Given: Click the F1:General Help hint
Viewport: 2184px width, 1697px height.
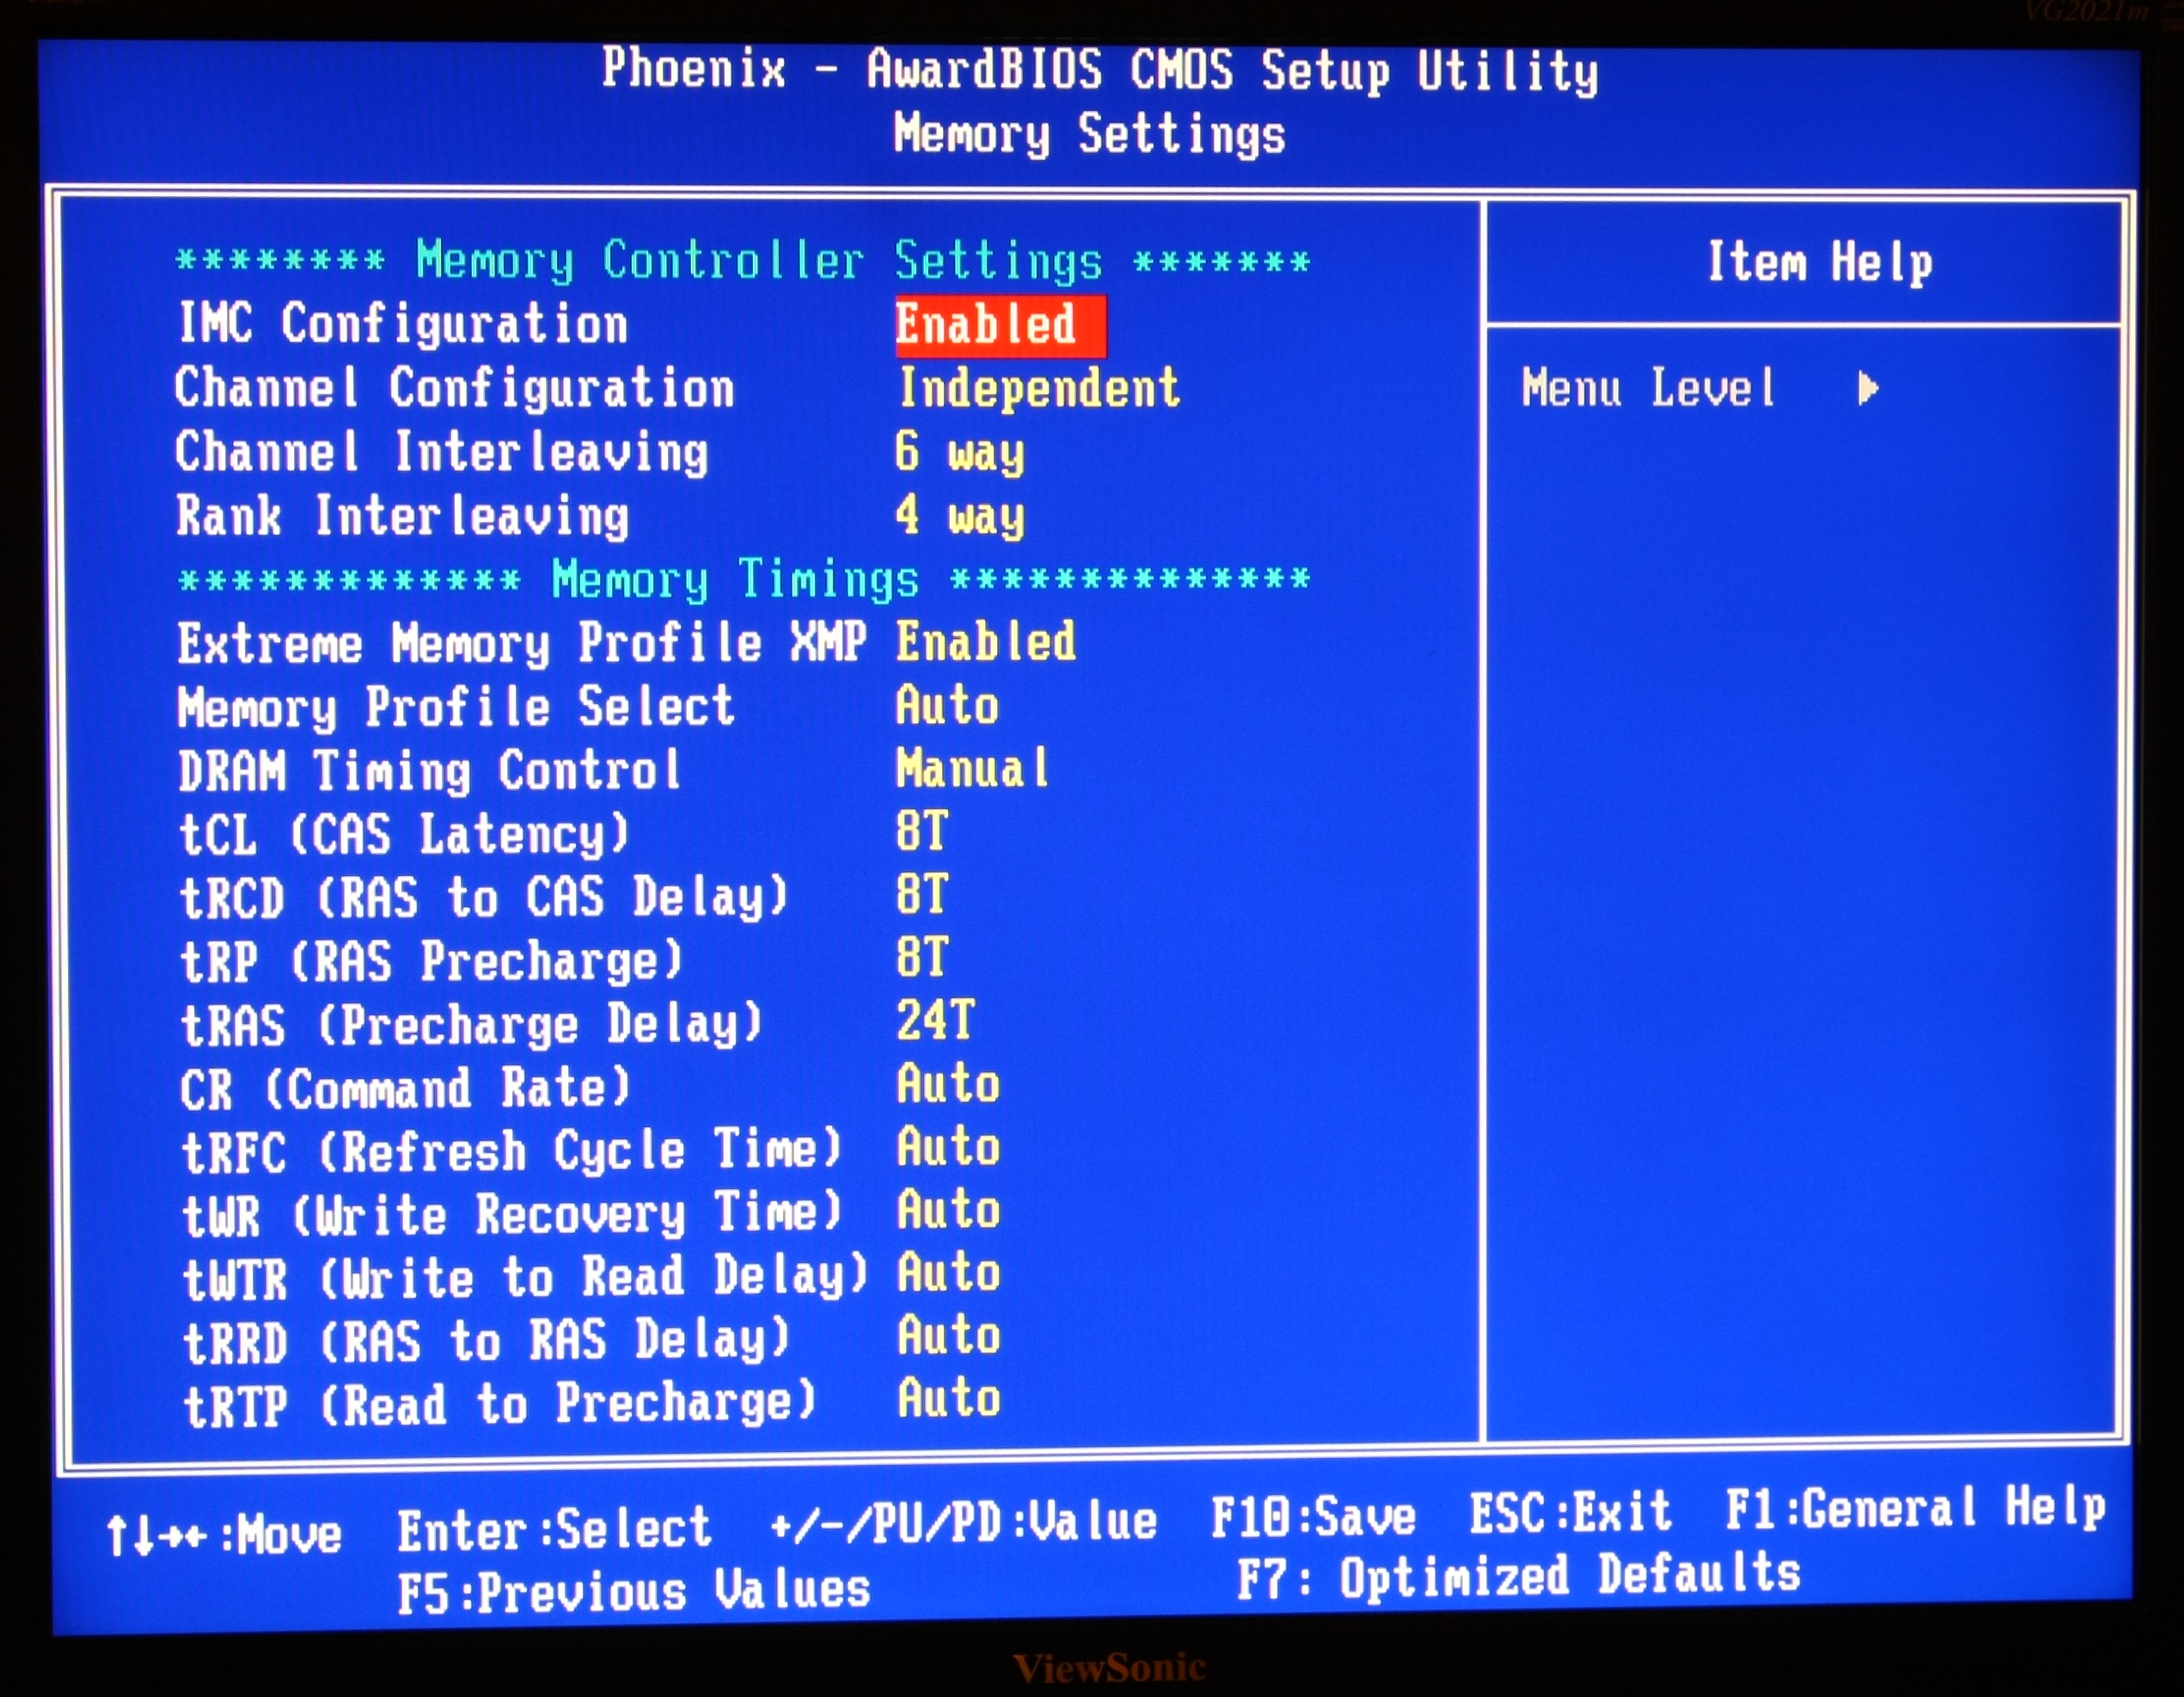Looking at the screenshot, I should point(1916,1507).
